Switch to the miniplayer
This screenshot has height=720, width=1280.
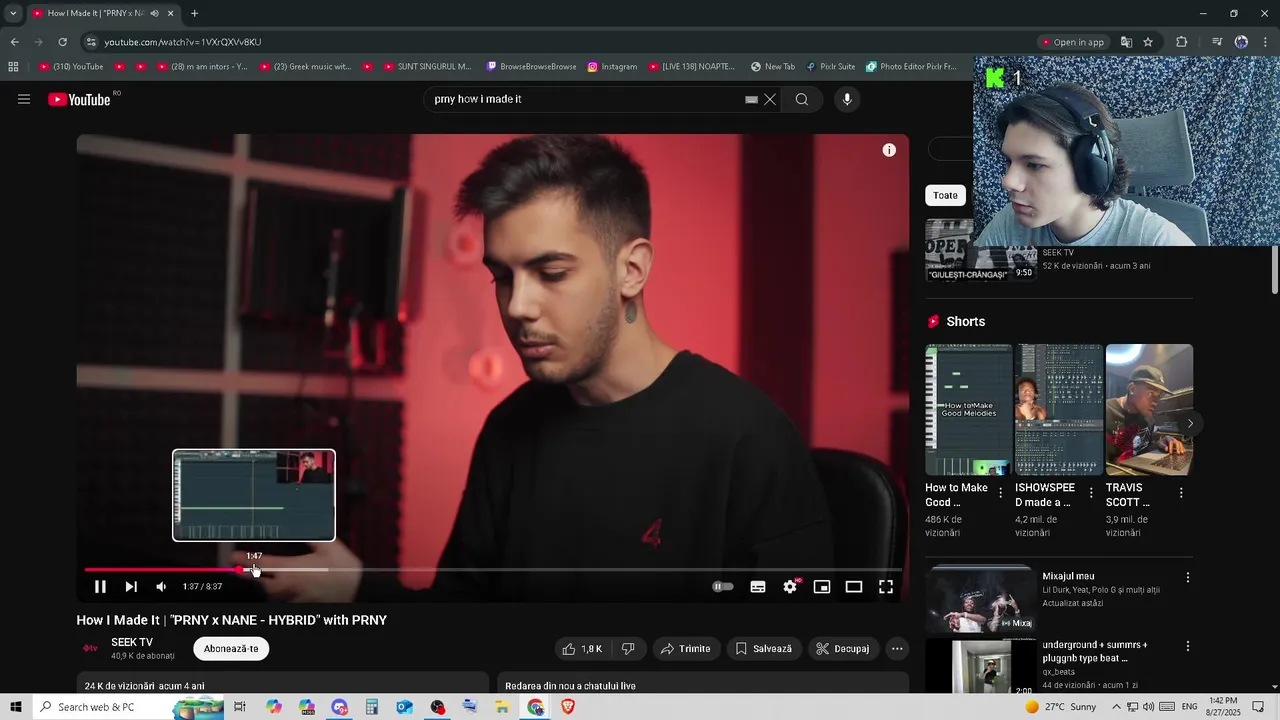(x=822, y=587)
